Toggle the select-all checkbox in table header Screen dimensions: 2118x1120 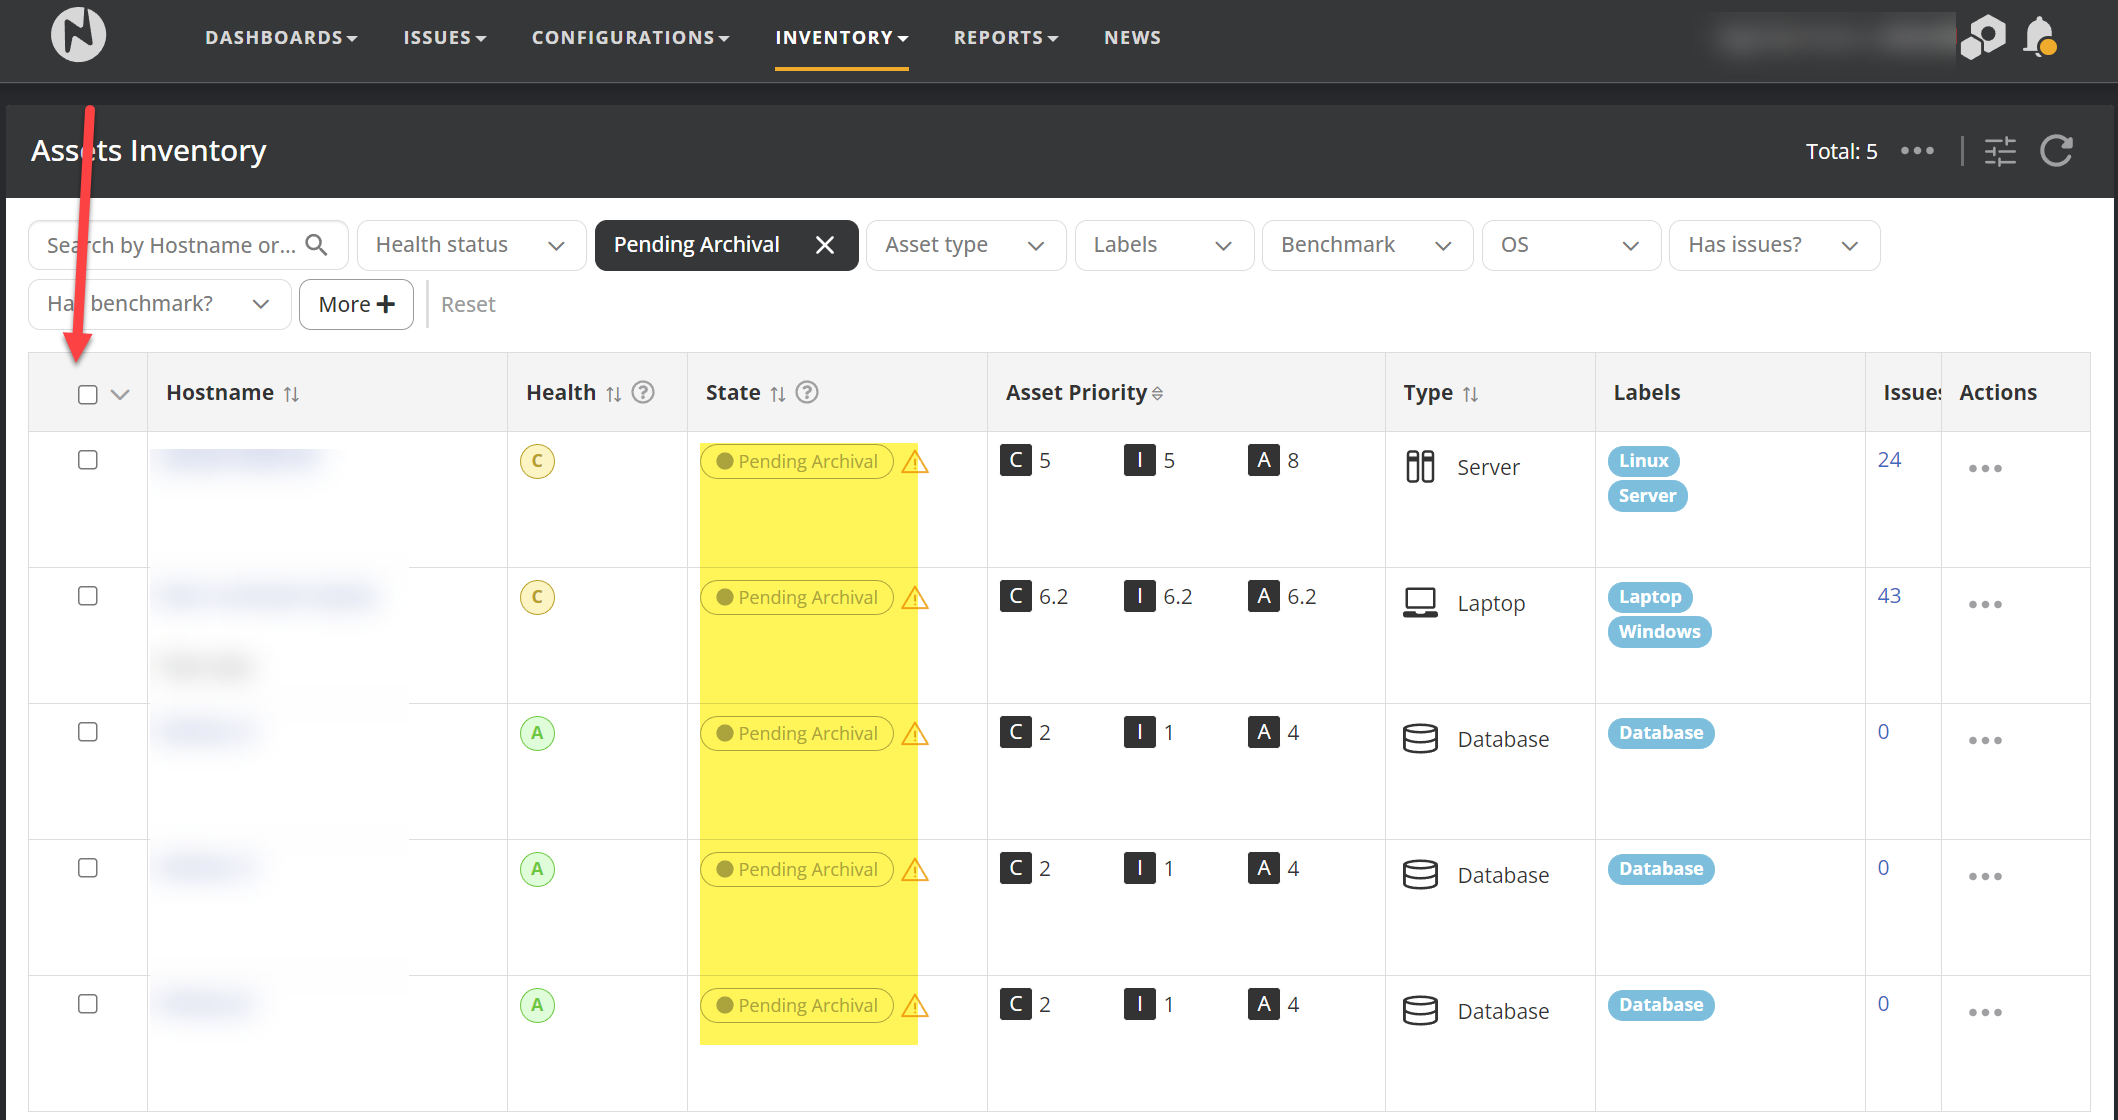point(88,394)
